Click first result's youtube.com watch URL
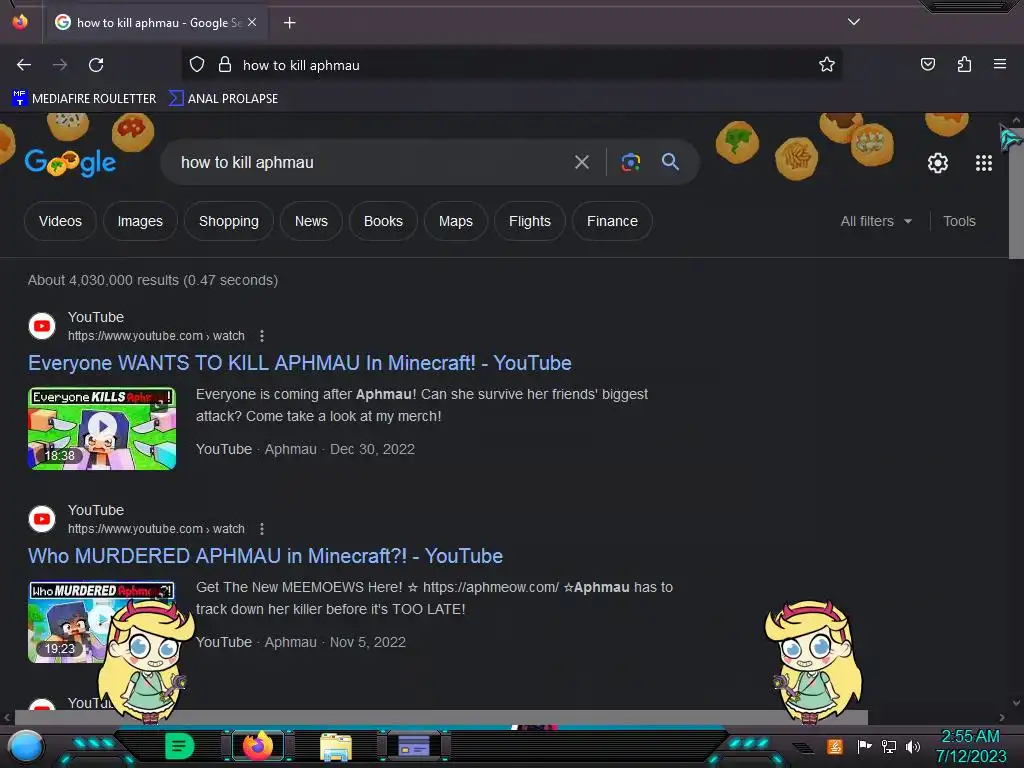The height and width of the screenshot is (768, 1024). (x=156, y=336)
